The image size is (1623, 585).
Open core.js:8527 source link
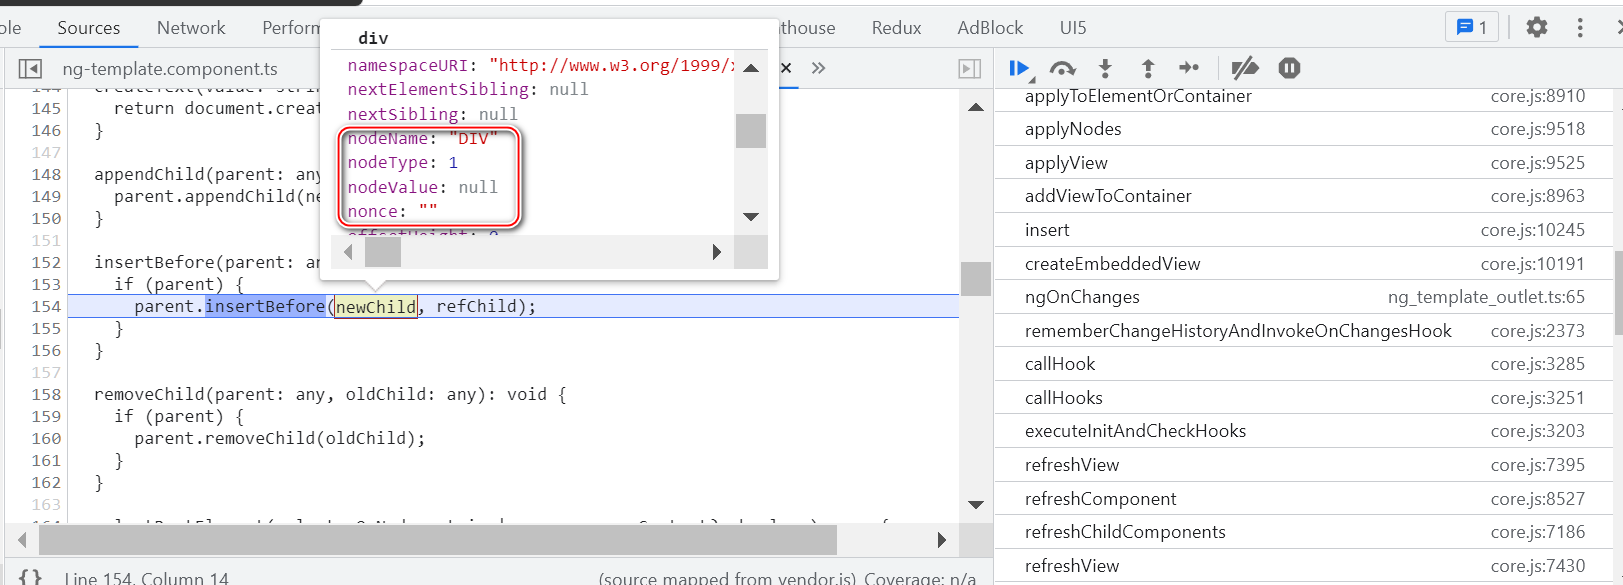[x=1538, y=499]
